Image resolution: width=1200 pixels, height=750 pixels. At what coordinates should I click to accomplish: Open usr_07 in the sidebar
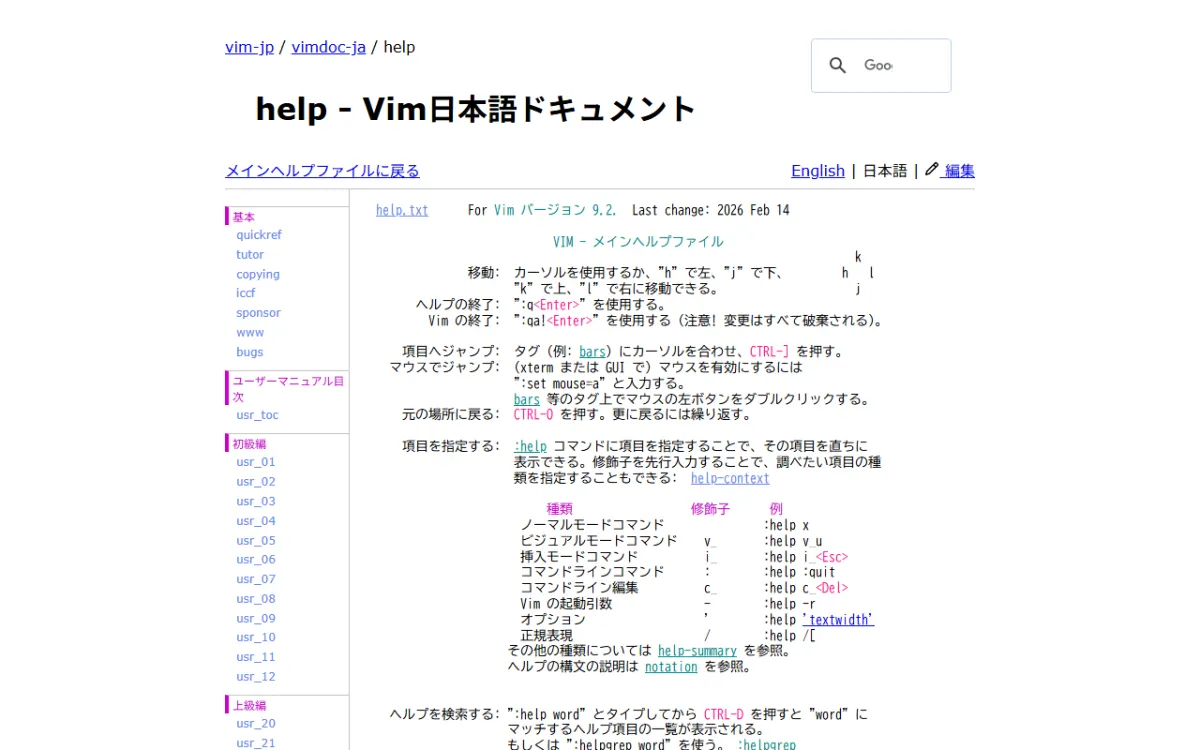pos(256,579)
